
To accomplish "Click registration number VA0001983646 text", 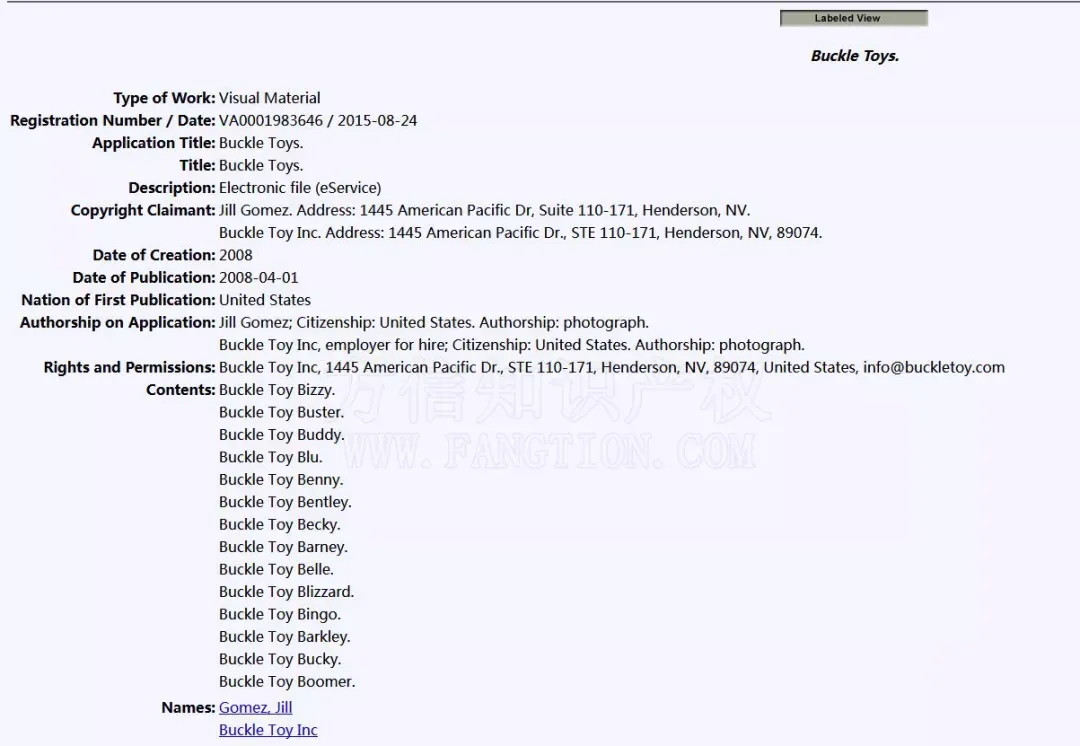I will (271, 121).
